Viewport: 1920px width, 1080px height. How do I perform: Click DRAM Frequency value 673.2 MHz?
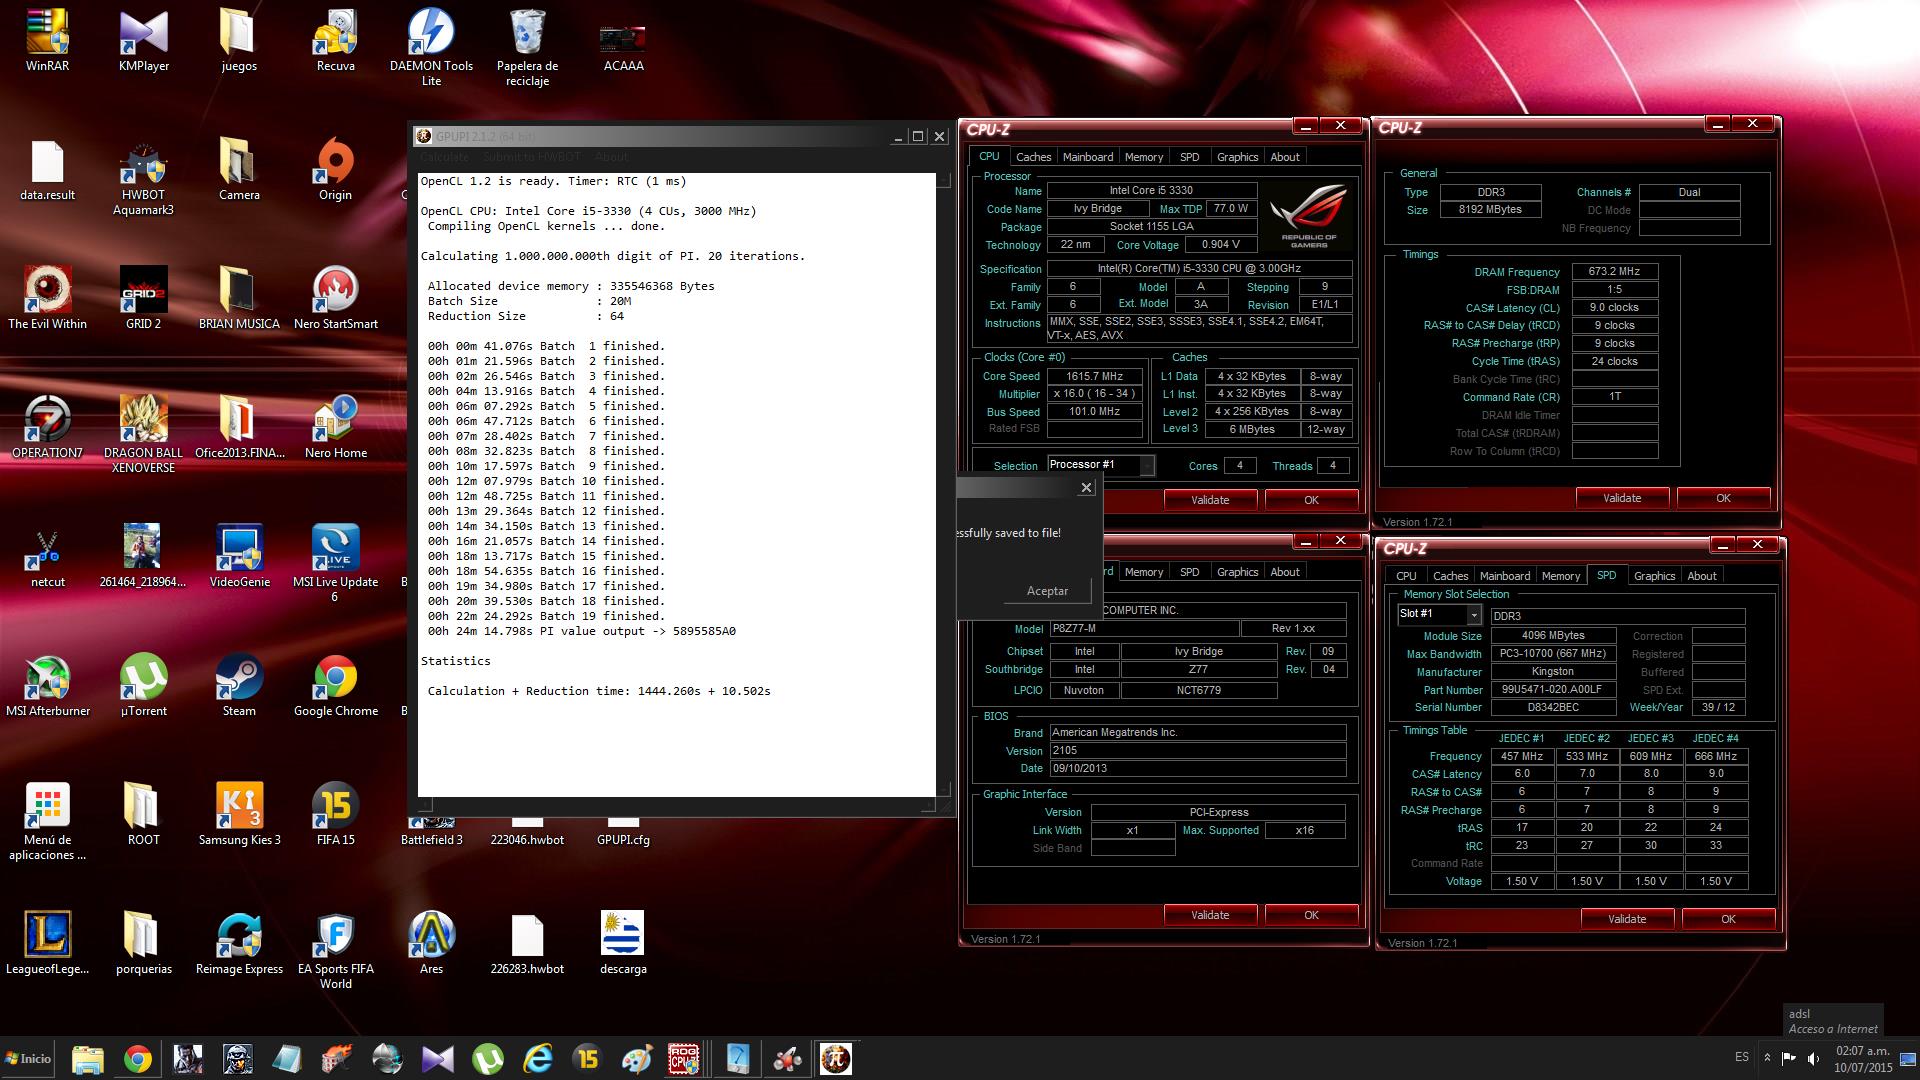[x=1614, y=271]
